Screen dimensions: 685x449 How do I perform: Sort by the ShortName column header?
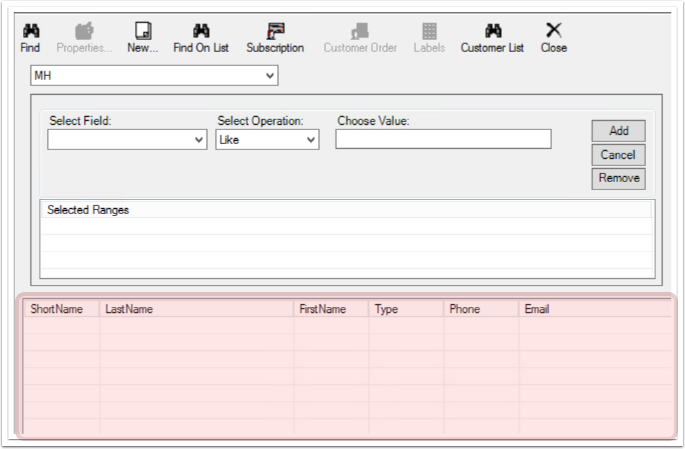(61, 309)
